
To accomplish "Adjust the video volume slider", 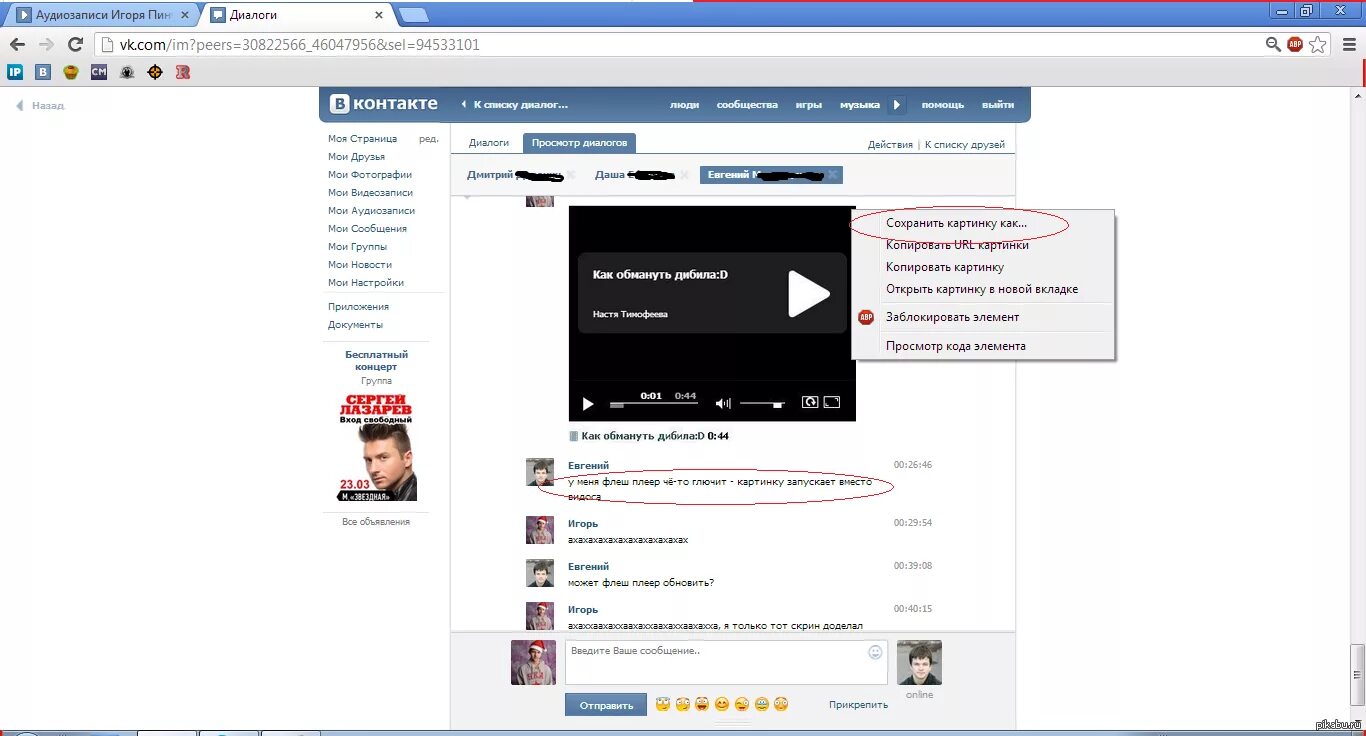I will [x=762, y=404].
